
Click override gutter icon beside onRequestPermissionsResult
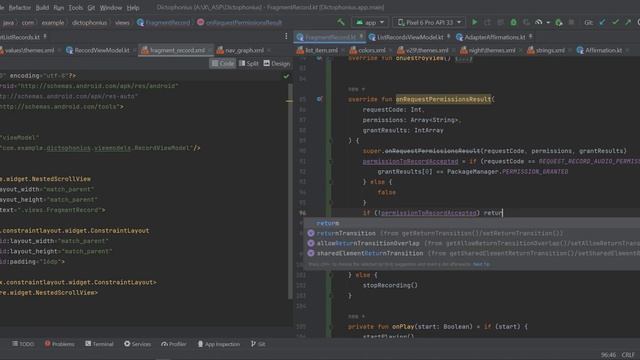click(319, 99)
